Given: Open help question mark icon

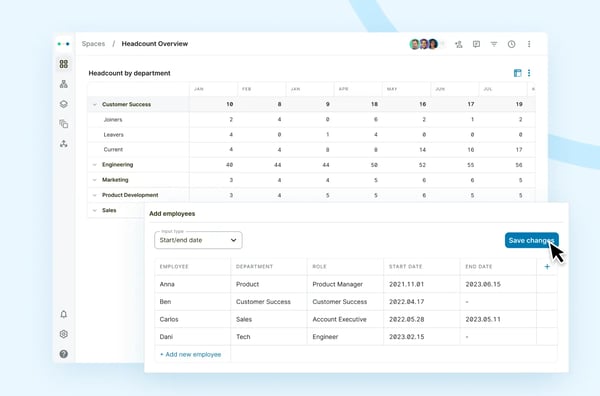Looking at the screenshot, I should point(64,354).
